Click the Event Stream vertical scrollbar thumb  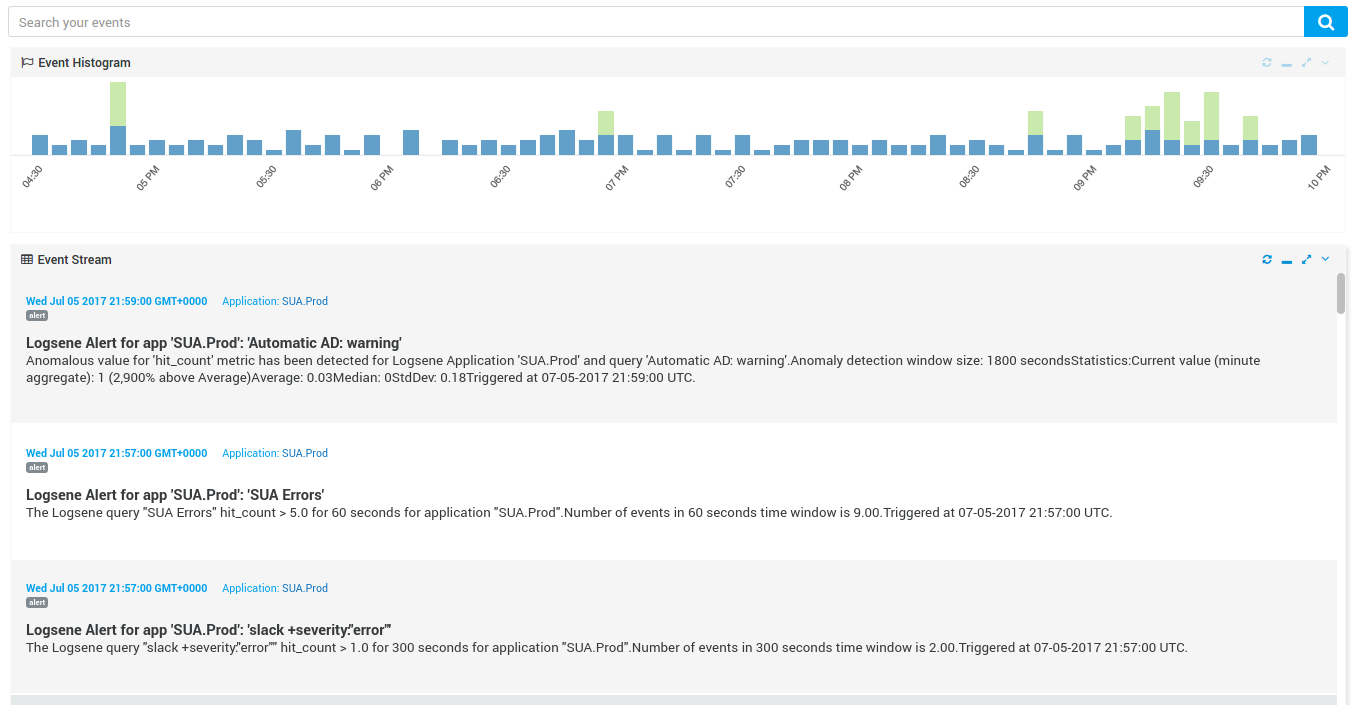point(1341,293)
